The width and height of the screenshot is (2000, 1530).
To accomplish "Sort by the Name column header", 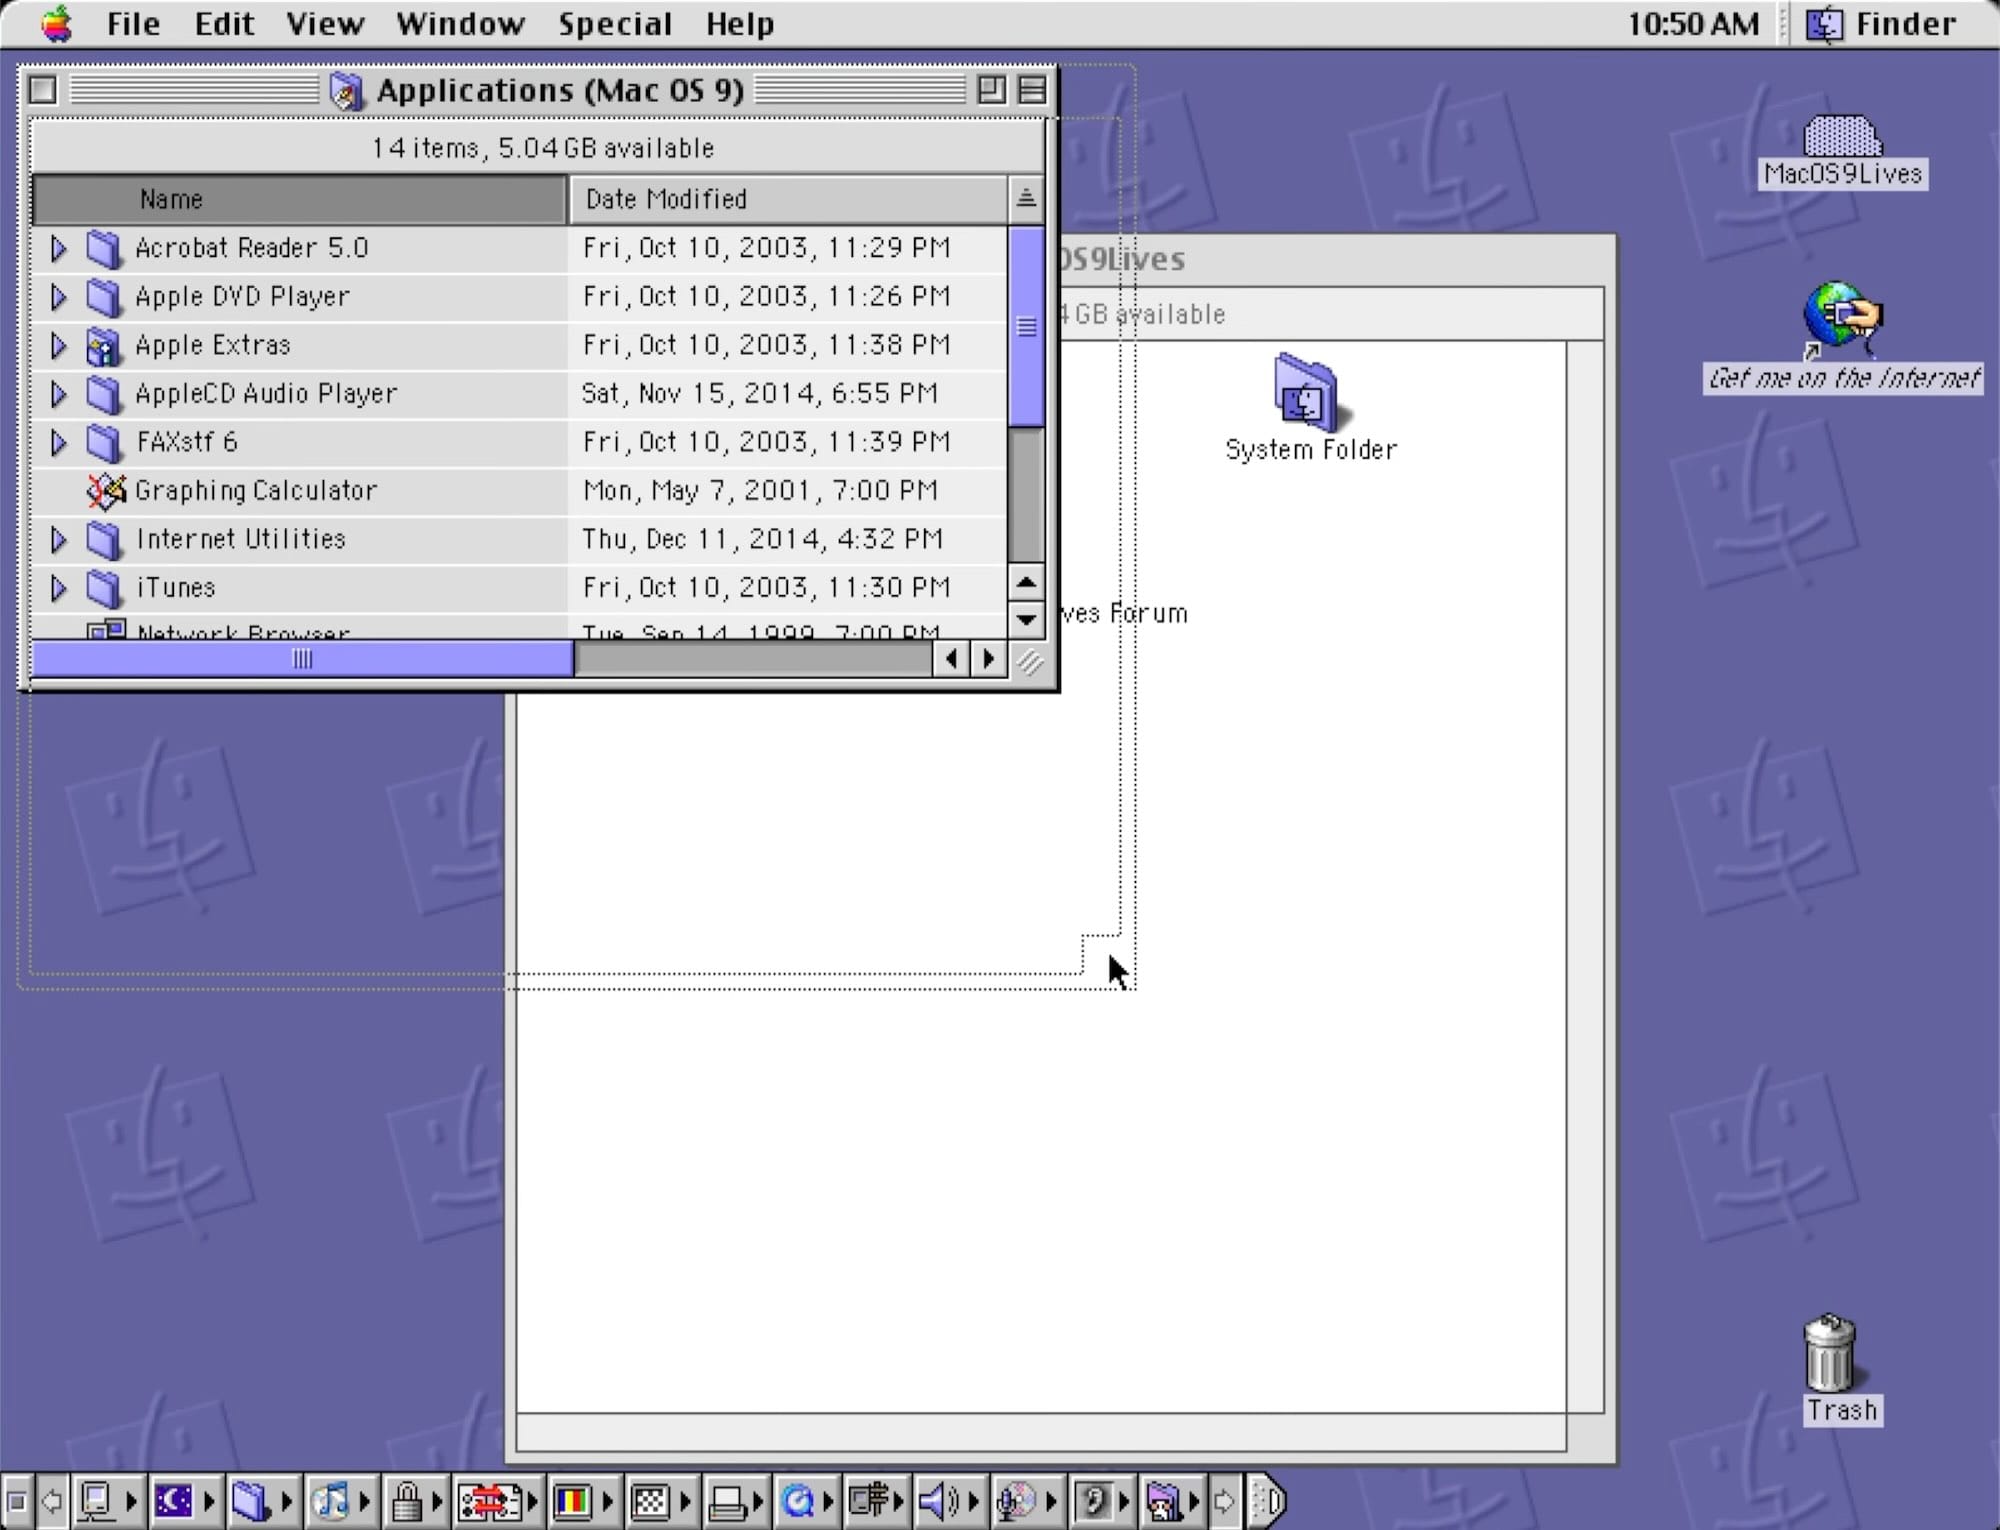I will [299, 199].
